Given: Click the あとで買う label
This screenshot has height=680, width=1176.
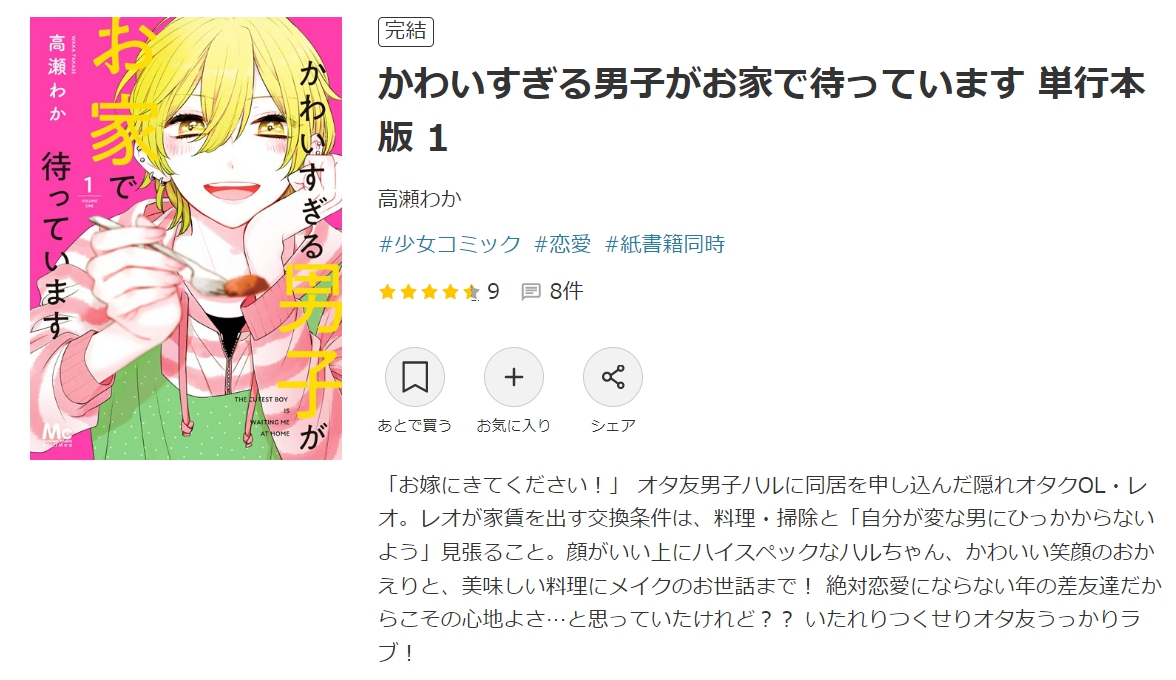Looking at the screenshot, I should (415, 426).
